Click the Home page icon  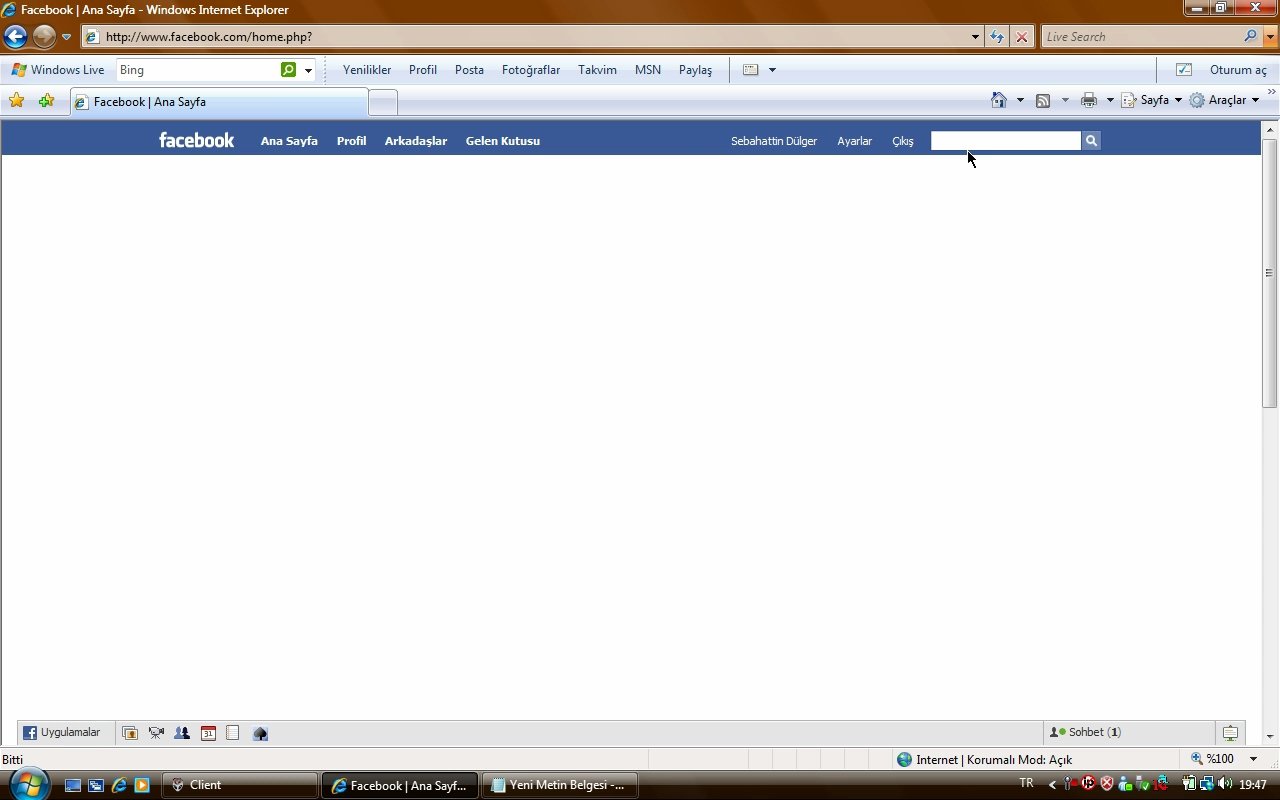click(998, 100)
